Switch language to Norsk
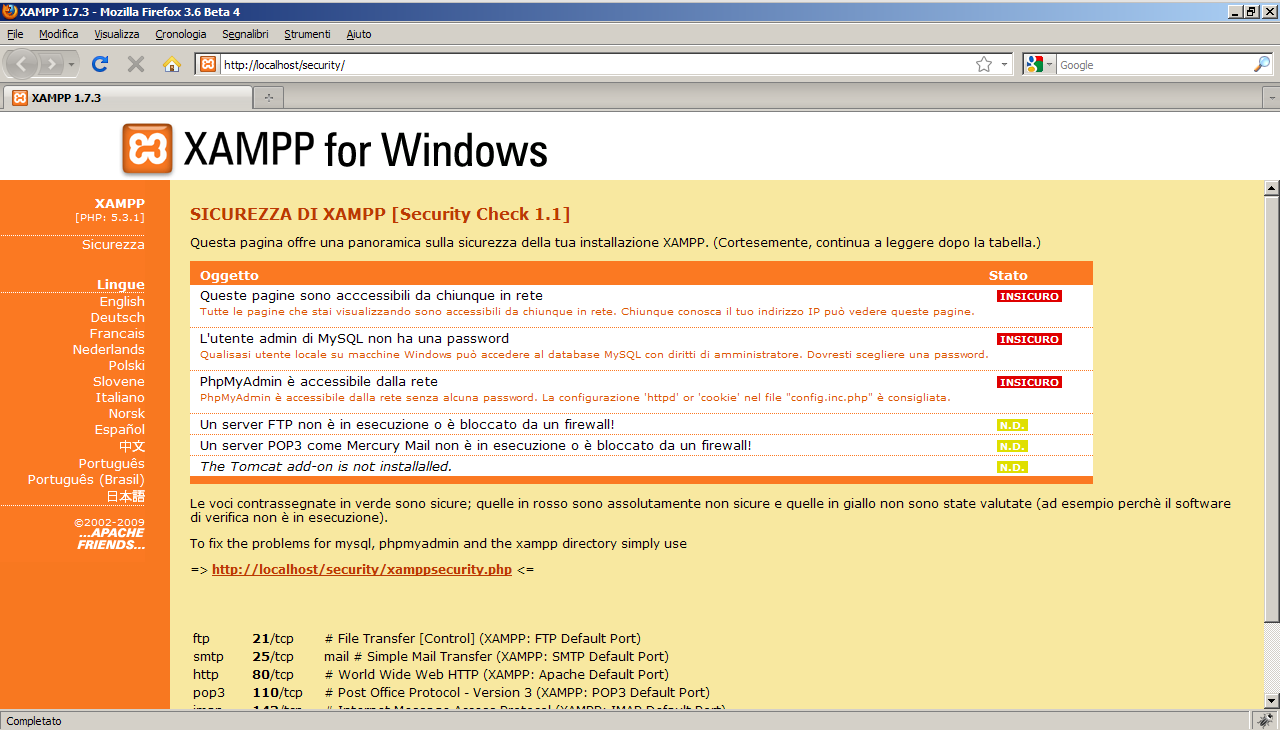 click(127, 413)
